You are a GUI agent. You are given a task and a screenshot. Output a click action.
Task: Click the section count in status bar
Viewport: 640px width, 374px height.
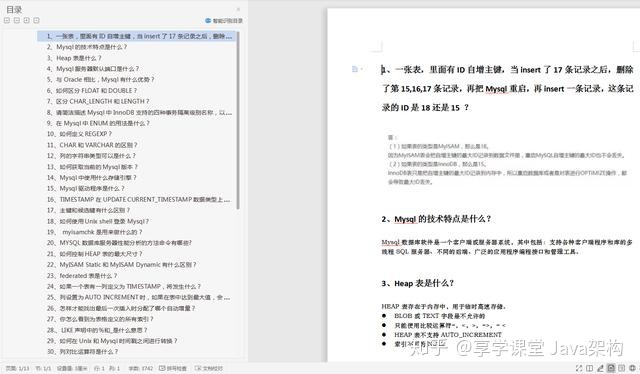43,368
